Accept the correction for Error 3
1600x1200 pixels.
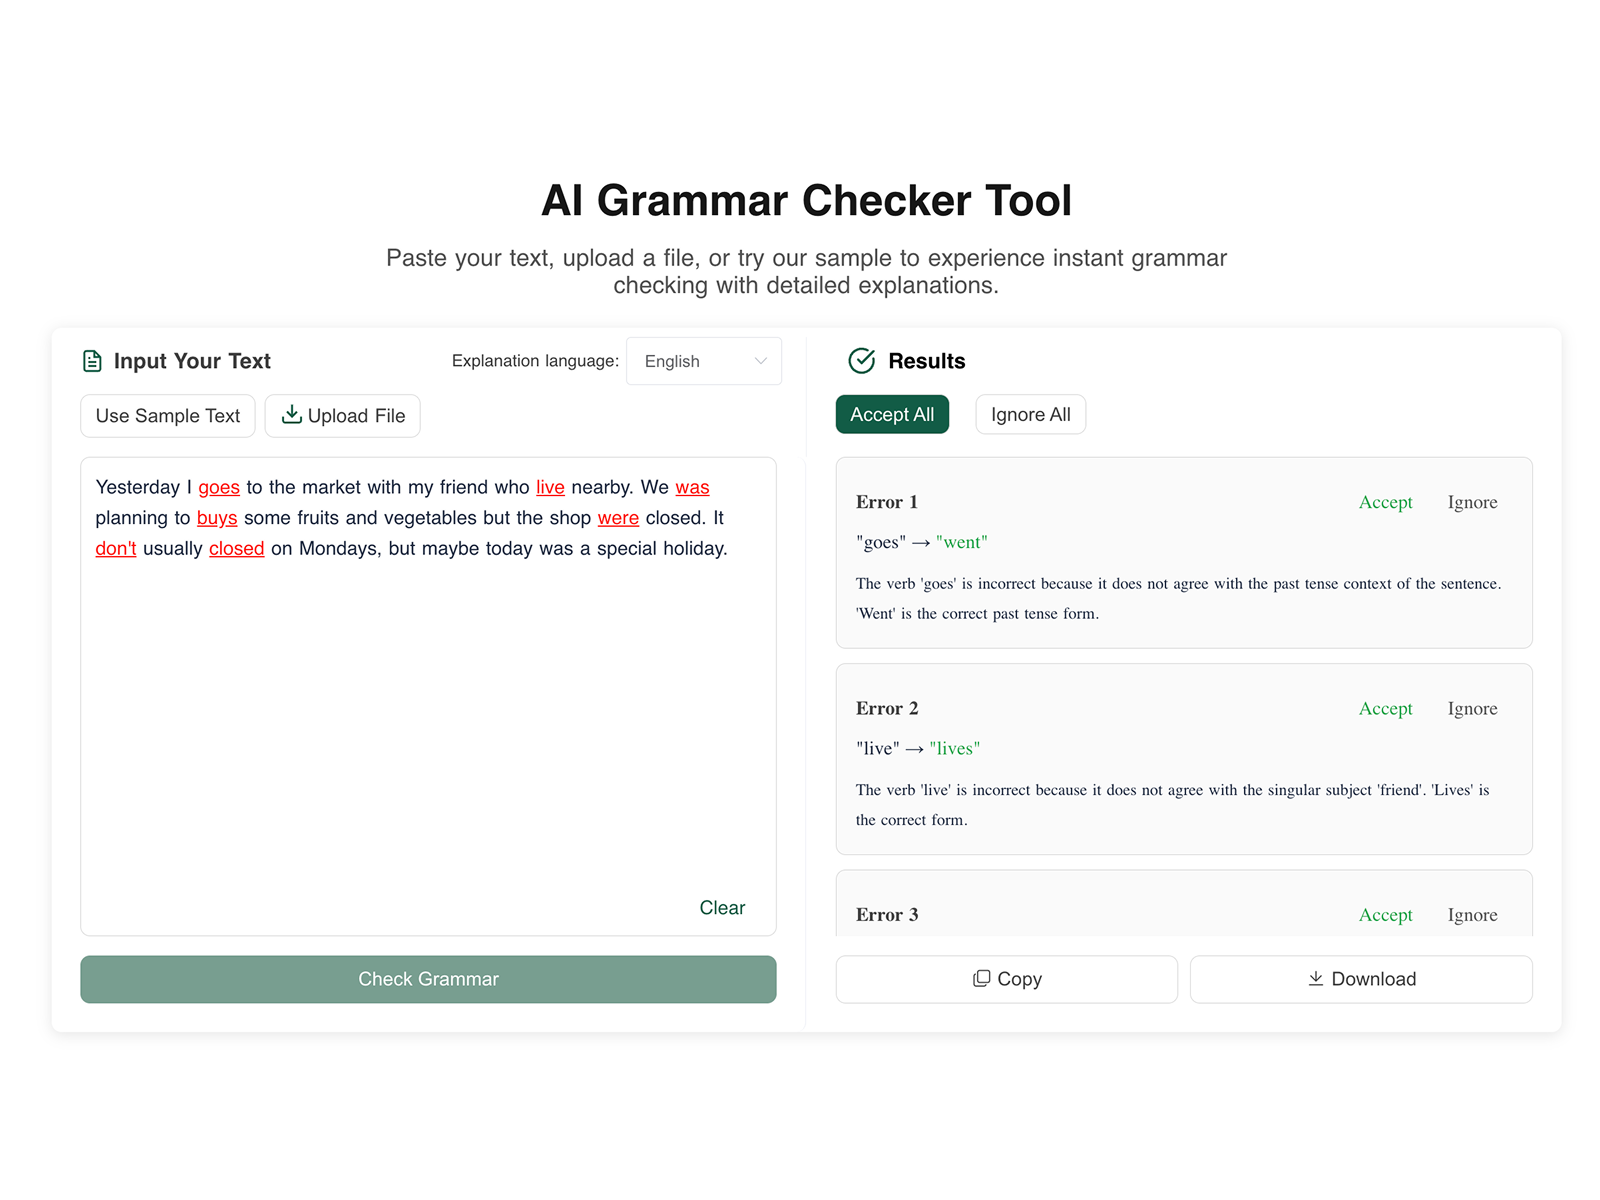point(1385,914)
